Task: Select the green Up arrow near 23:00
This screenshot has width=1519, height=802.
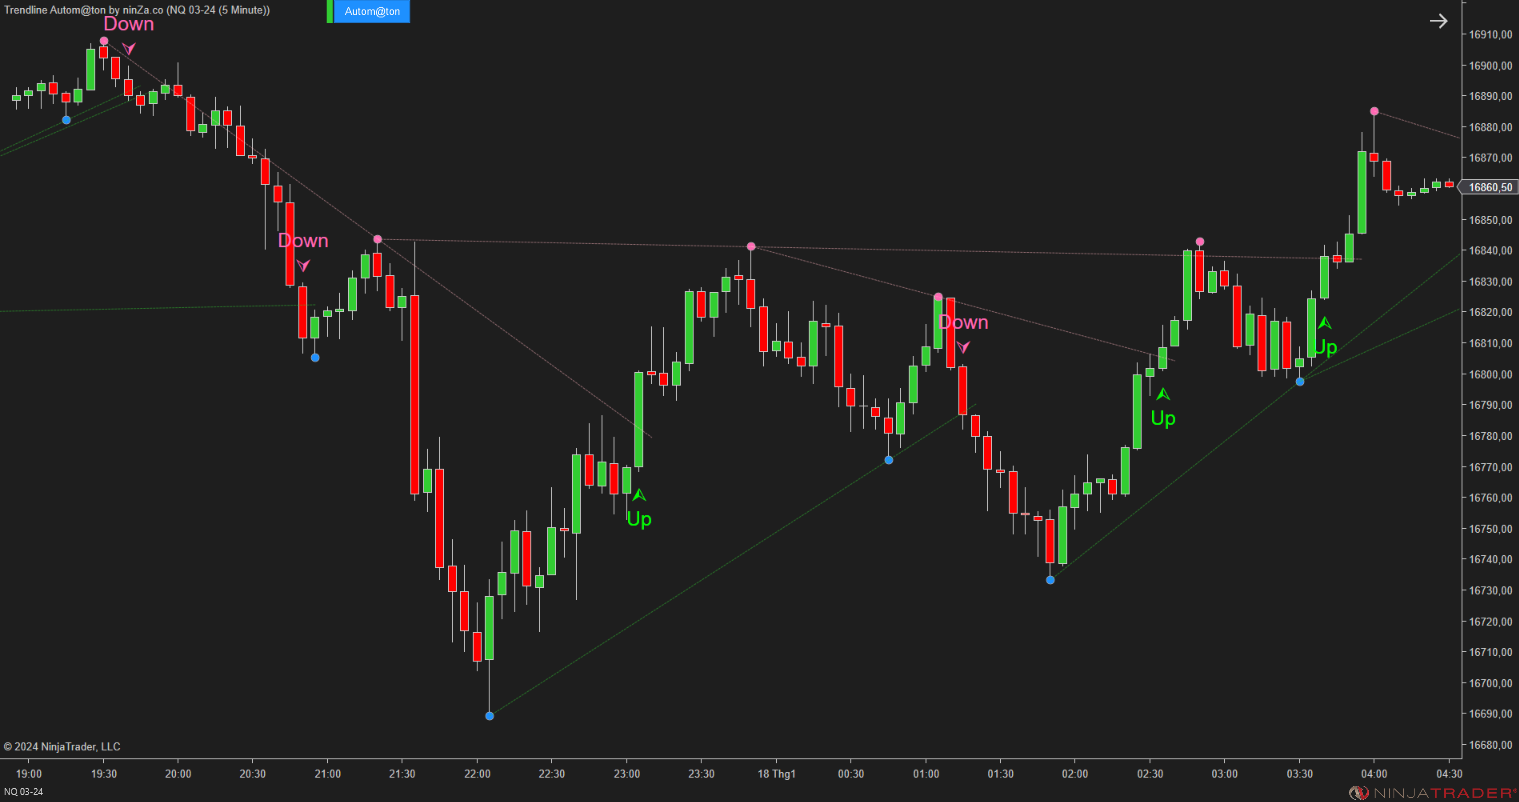Action: coord(638,494)
